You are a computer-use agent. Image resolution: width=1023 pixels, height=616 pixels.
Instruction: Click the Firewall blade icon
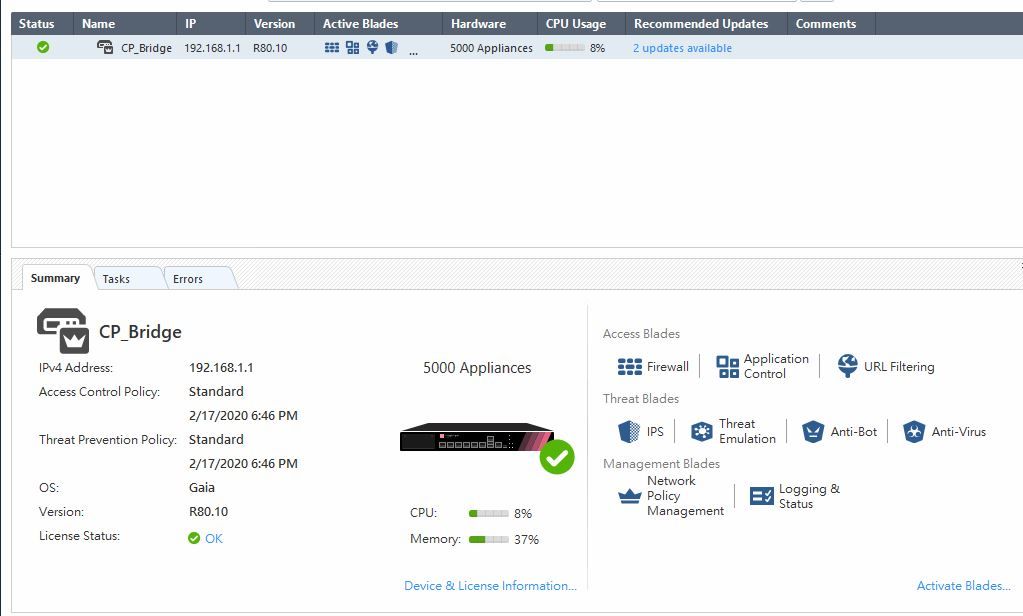pos(629,367)
